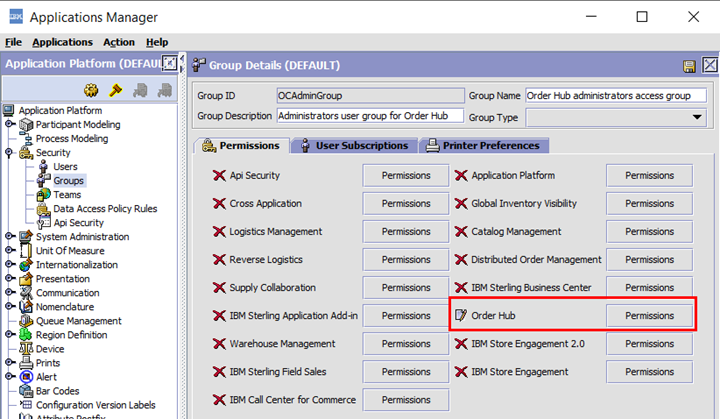Open the Action menu
Viewport: 720px width, 419px height.
119,42
